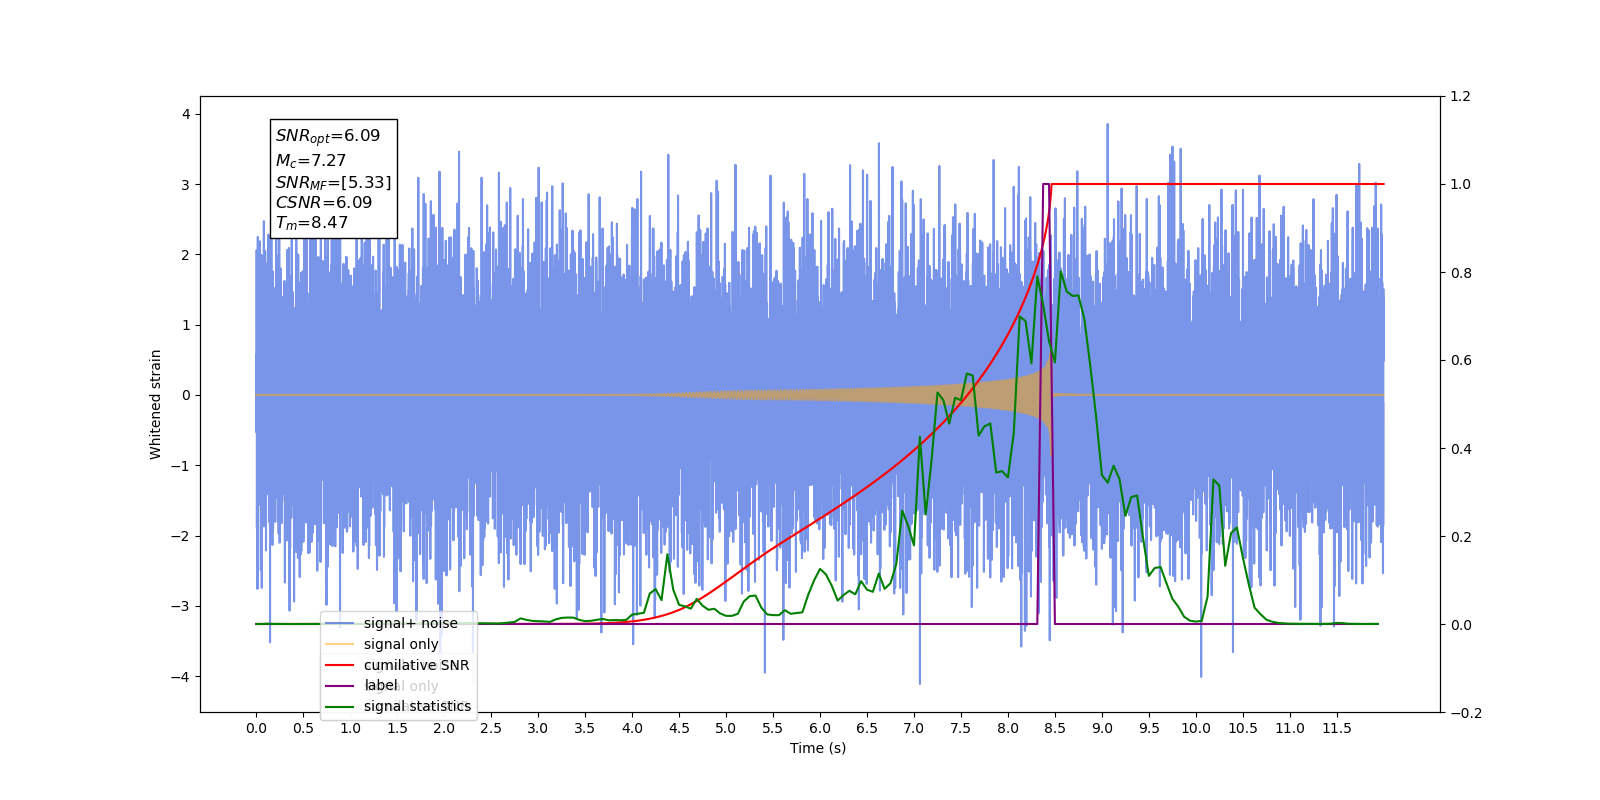Click the green line sample in the legend
1600x800 pixels.
click(x=340, y=706)
